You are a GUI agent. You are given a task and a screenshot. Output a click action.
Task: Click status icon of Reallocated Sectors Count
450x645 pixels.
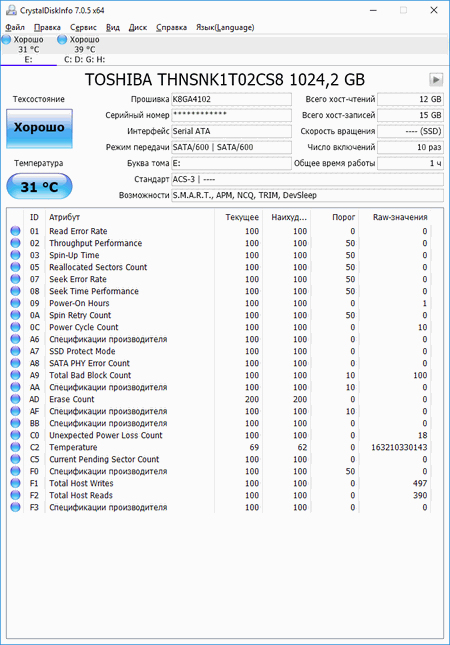(15, 267)
